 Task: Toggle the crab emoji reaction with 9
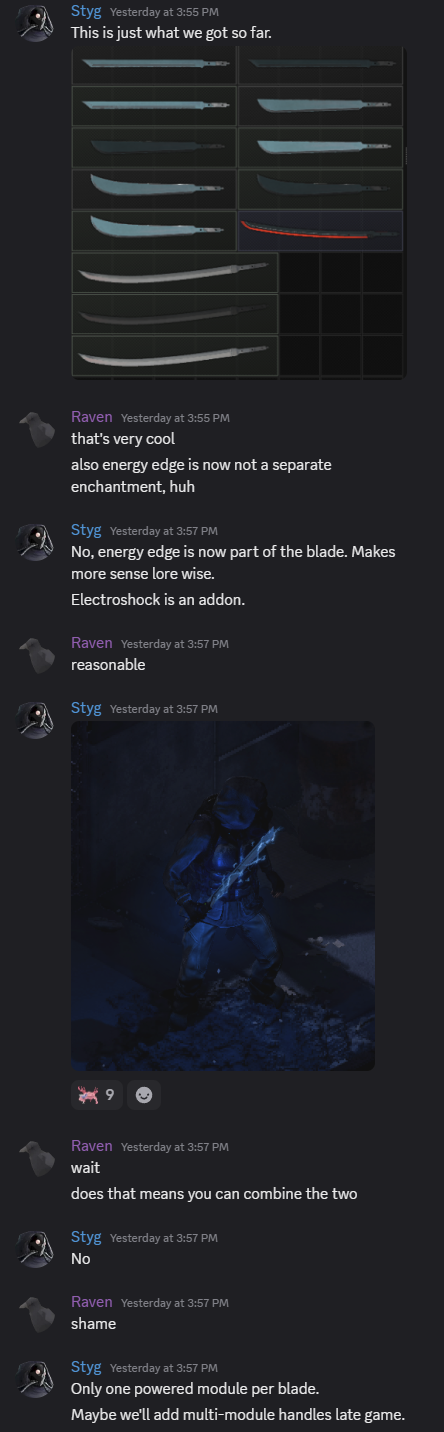tap(97, 1095)
